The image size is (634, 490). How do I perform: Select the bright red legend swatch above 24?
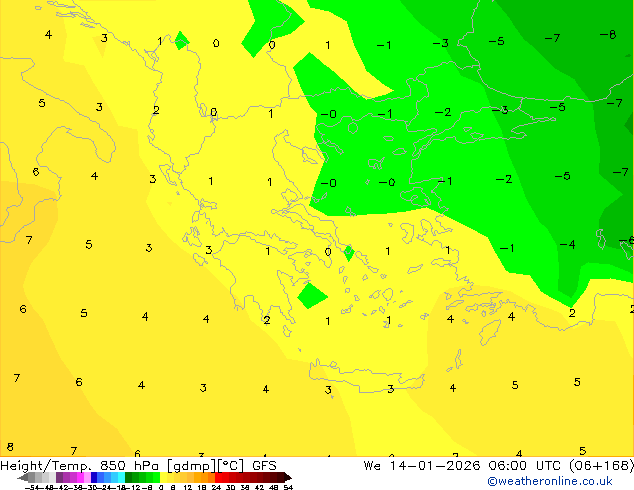click(218, 477)
